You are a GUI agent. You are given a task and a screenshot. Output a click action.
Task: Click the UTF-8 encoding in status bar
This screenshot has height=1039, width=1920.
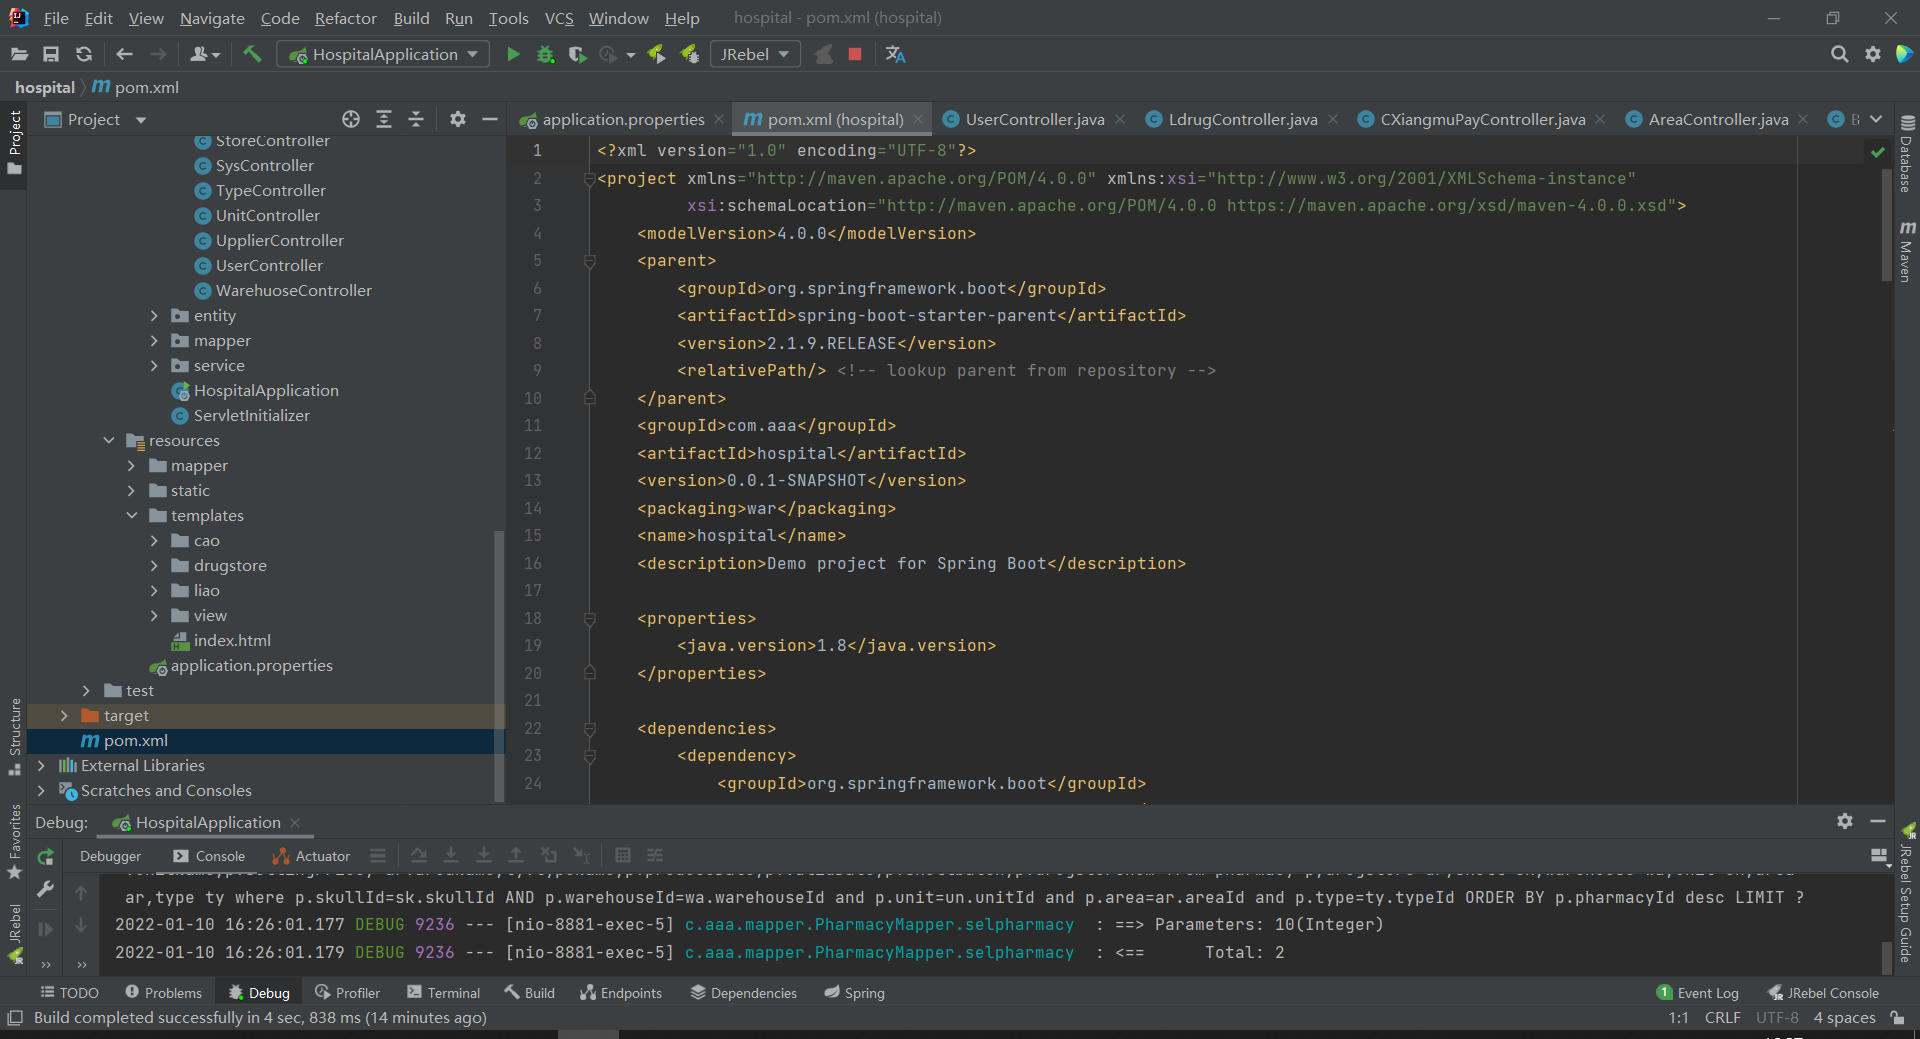point(1777,1018)
